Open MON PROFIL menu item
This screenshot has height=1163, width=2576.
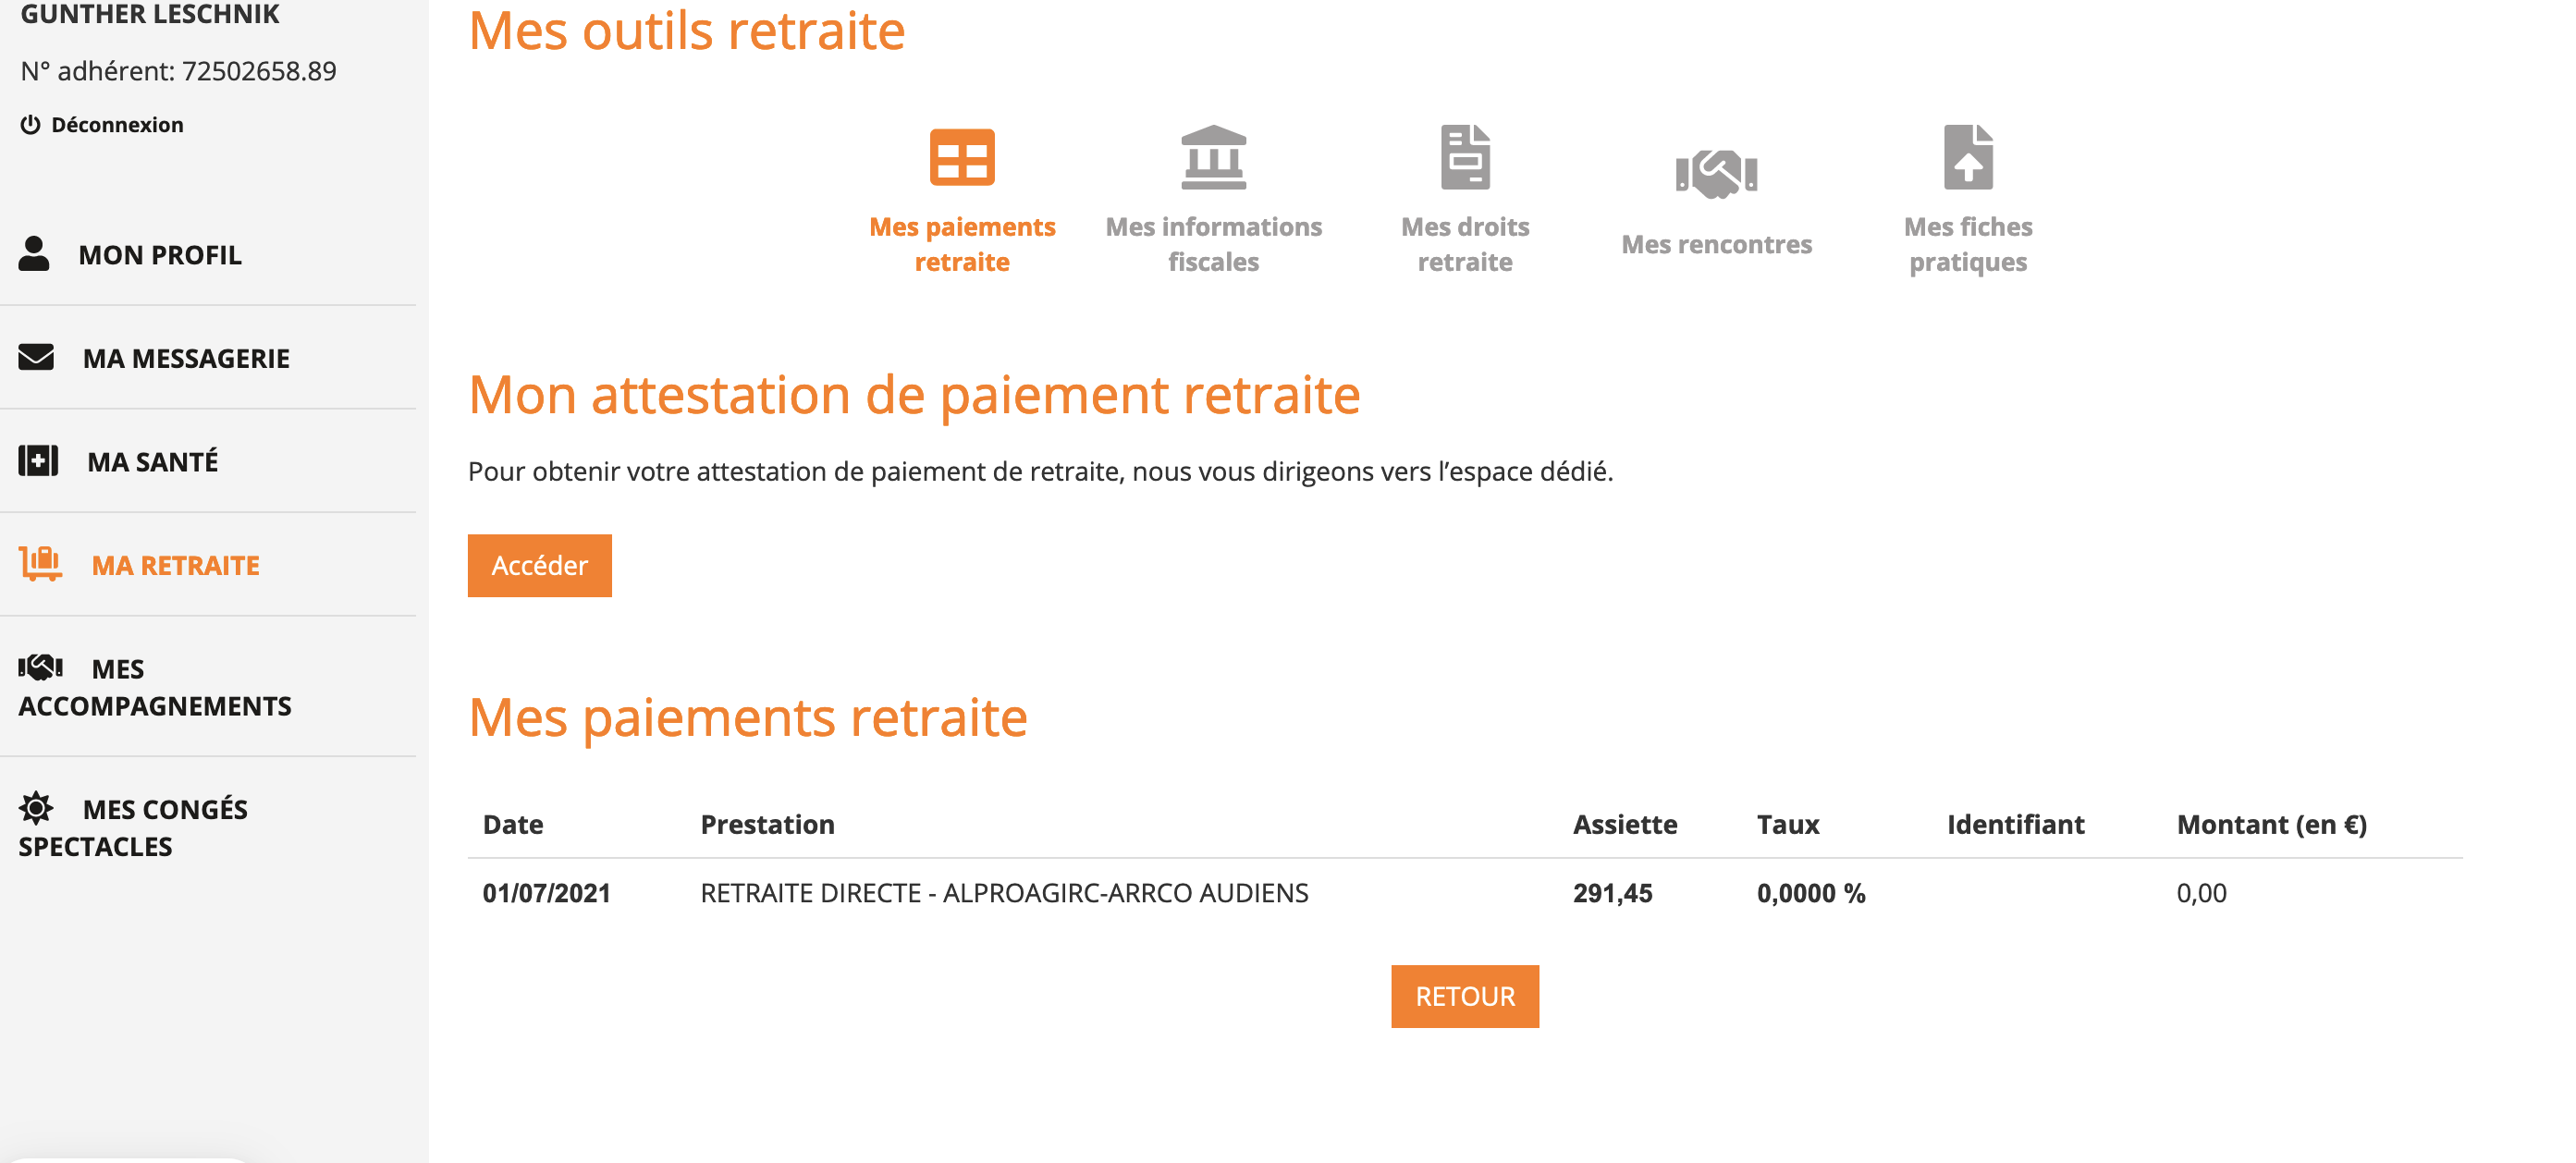point(160,255)
